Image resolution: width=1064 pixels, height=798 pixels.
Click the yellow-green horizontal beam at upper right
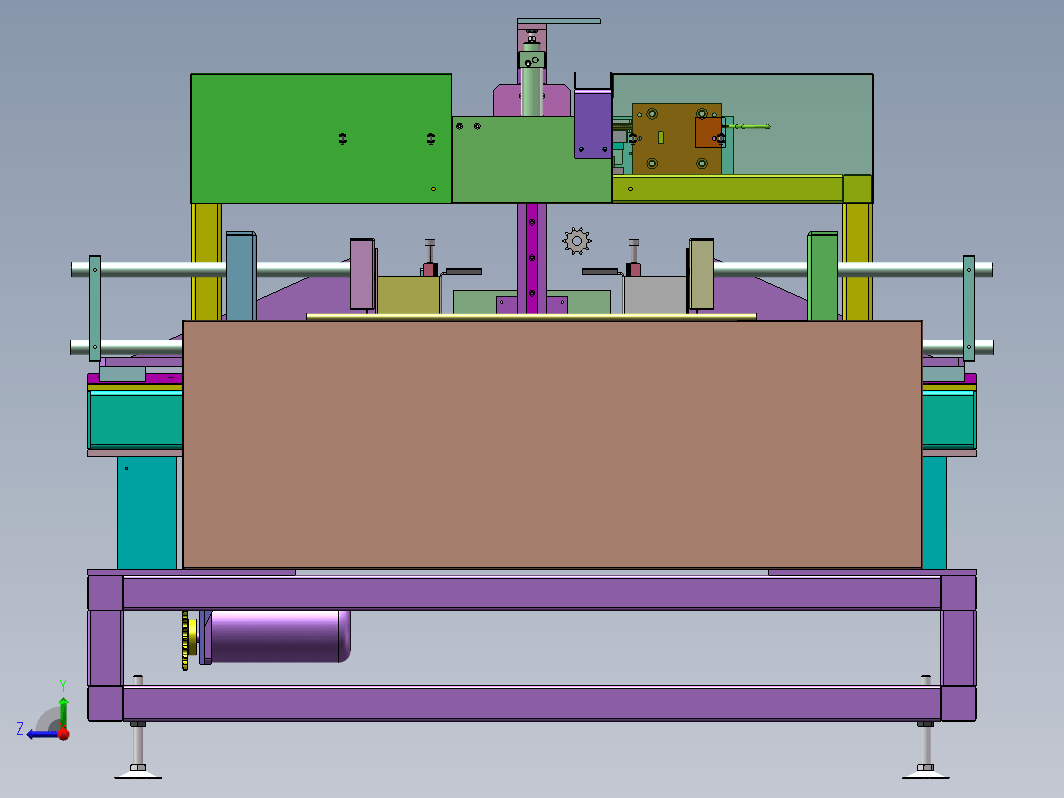point(727,189)
